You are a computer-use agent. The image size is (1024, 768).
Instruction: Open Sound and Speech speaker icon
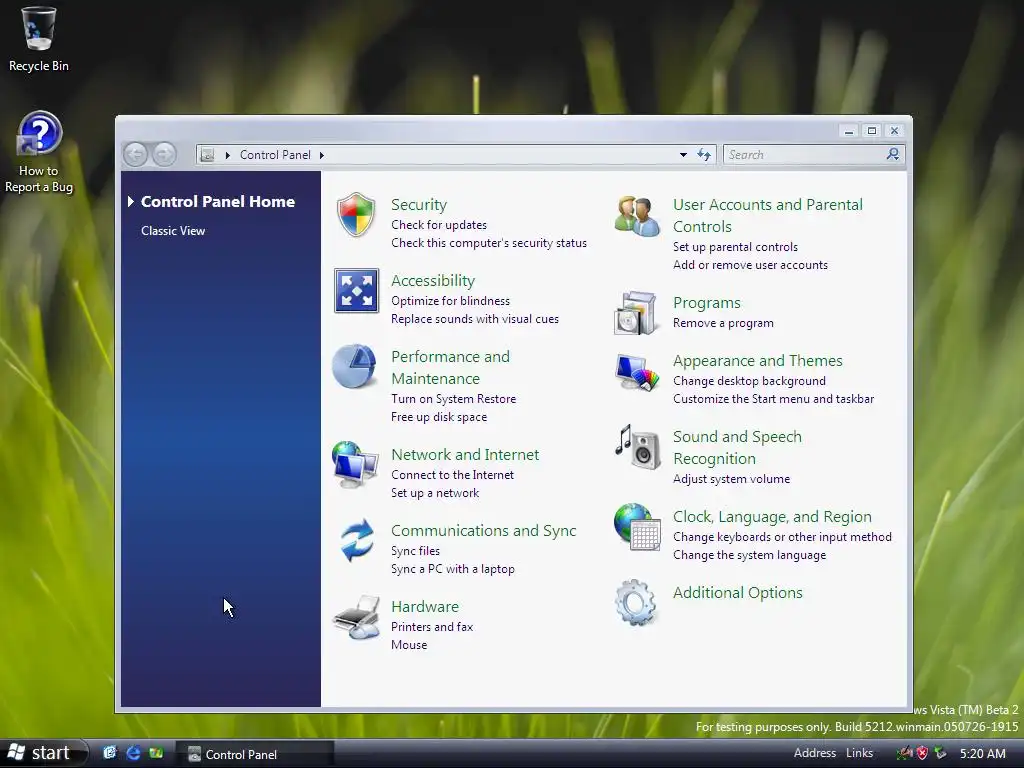click(637, 447)
